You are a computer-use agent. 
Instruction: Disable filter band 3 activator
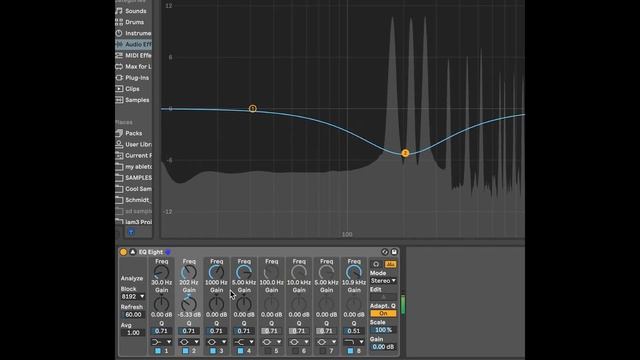(x=213, y=351)
